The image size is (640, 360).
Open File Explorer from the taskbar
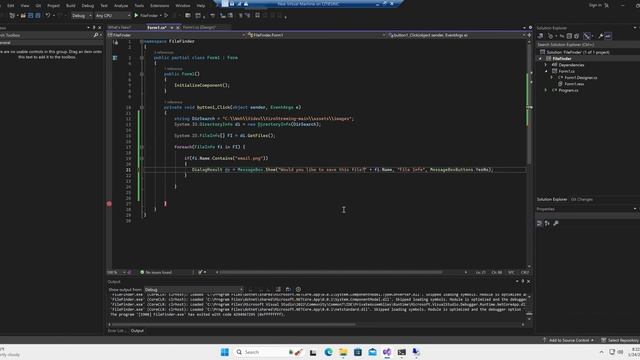pyautogui.click(x=343, y=352)
